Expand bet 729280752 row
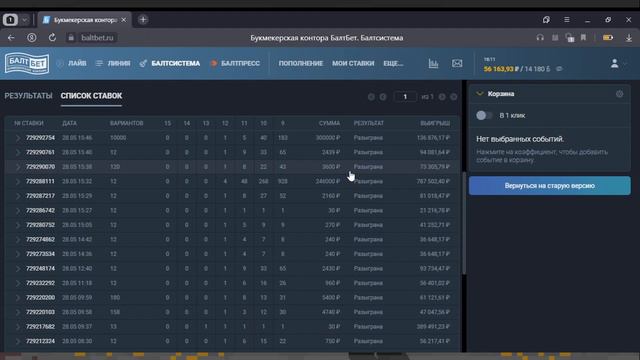This screenshot has height=360, width=640. [18, 225]
